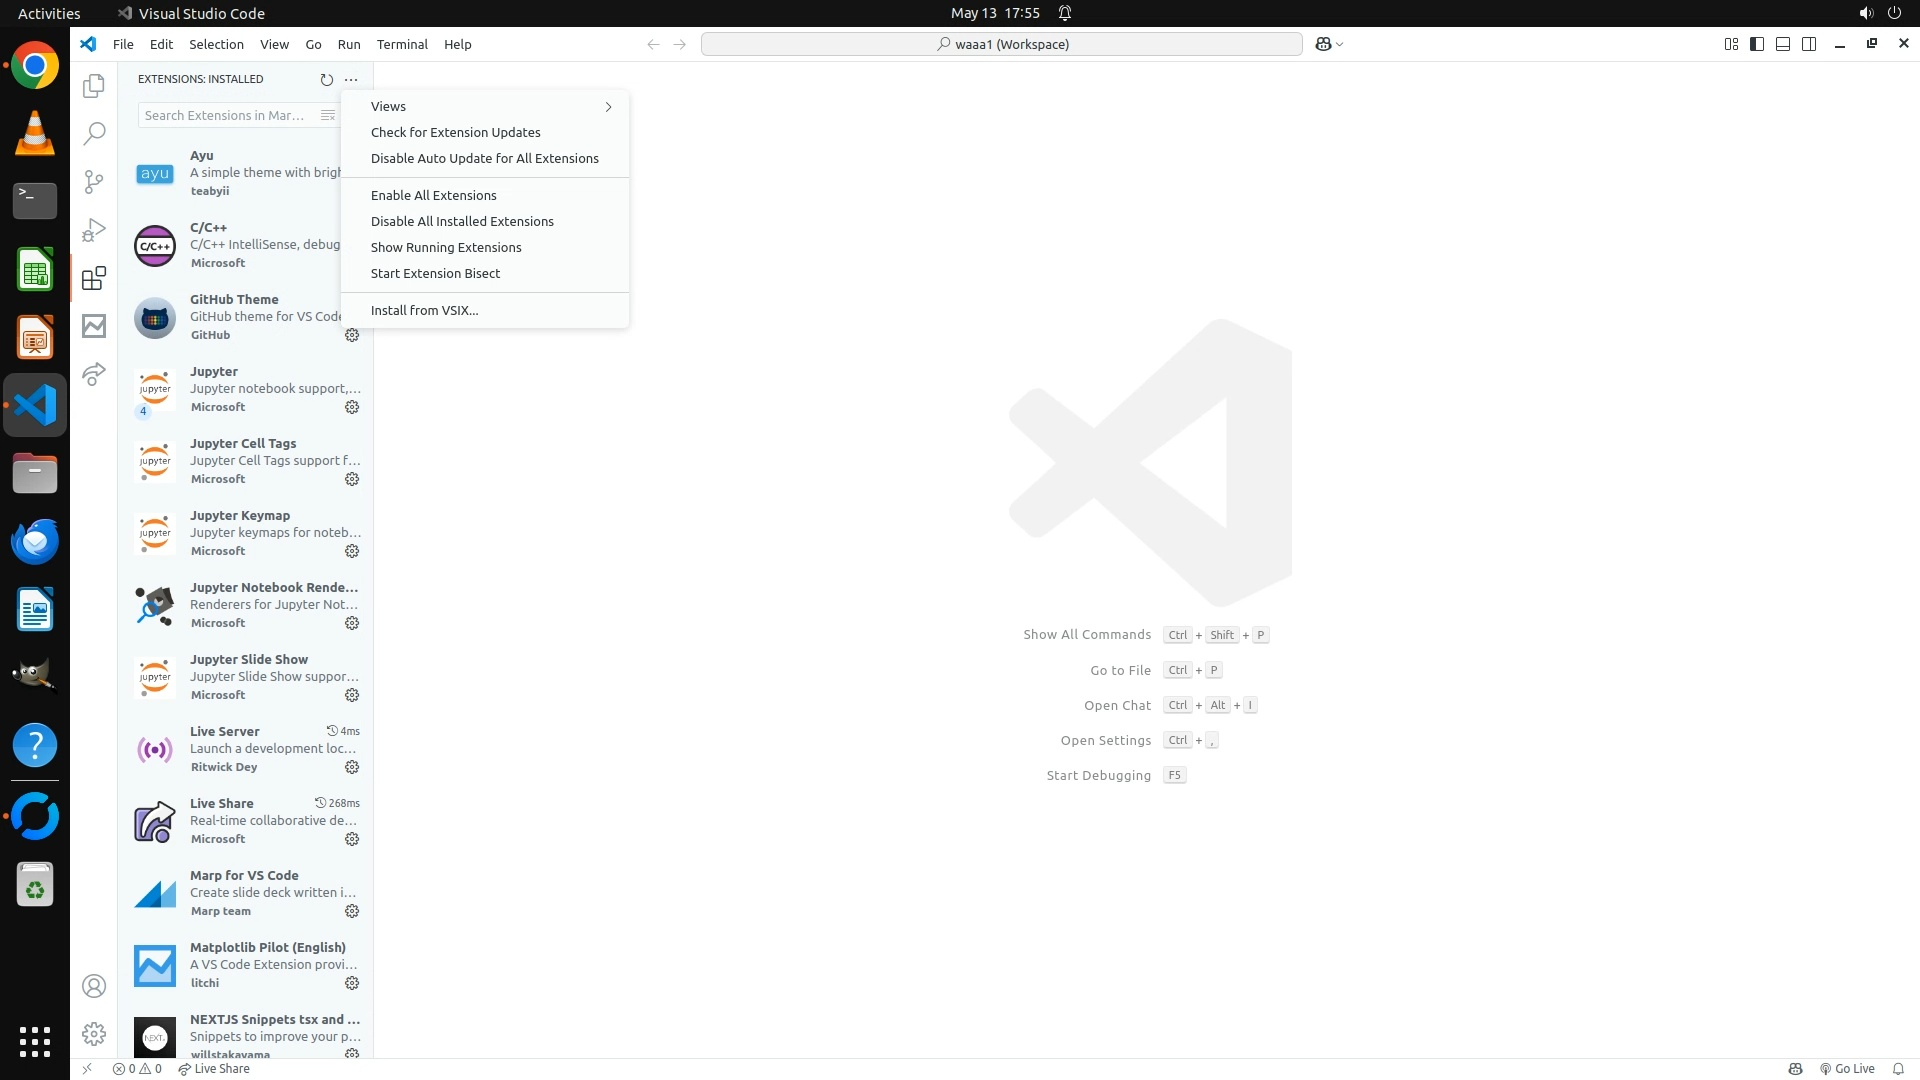Open the Search view icon
Viewport: 1920px width, 1080px height.
click(x=94, y=133)
